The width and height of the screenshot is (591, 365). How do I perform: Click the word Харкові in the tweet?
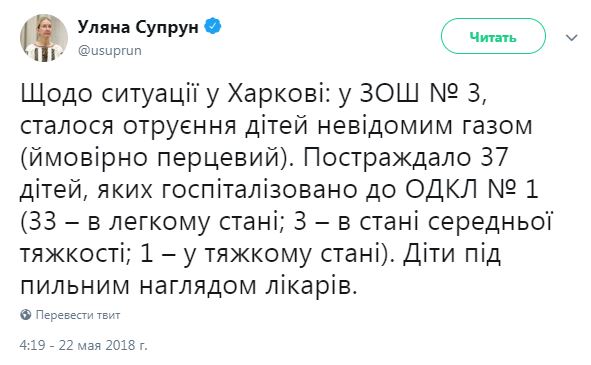pos(276,93)
